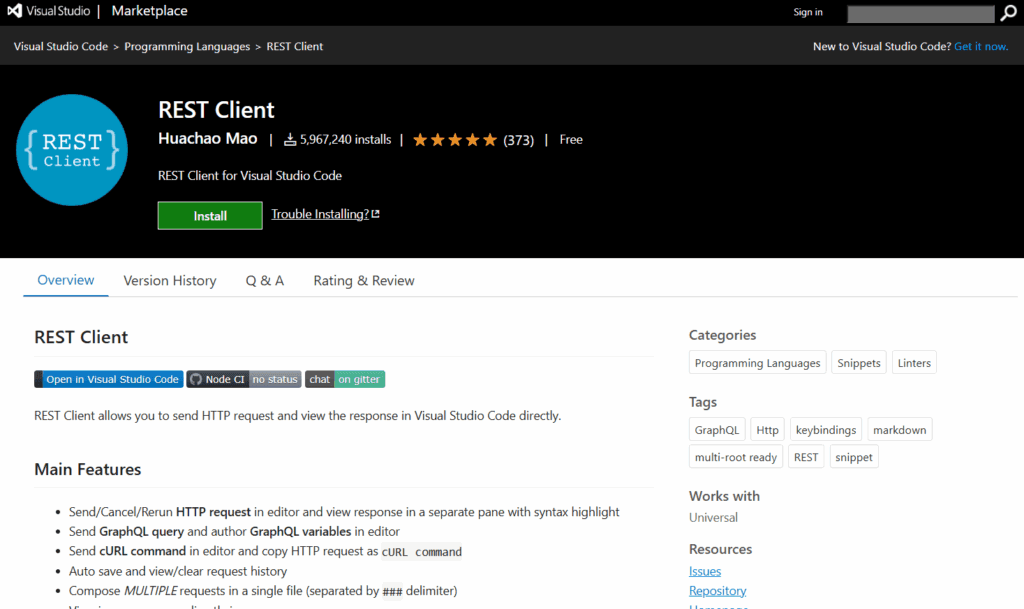The image size is (1024, 609).
Task: Click the '###' delimiter code text
Action: tap(392, 591)
